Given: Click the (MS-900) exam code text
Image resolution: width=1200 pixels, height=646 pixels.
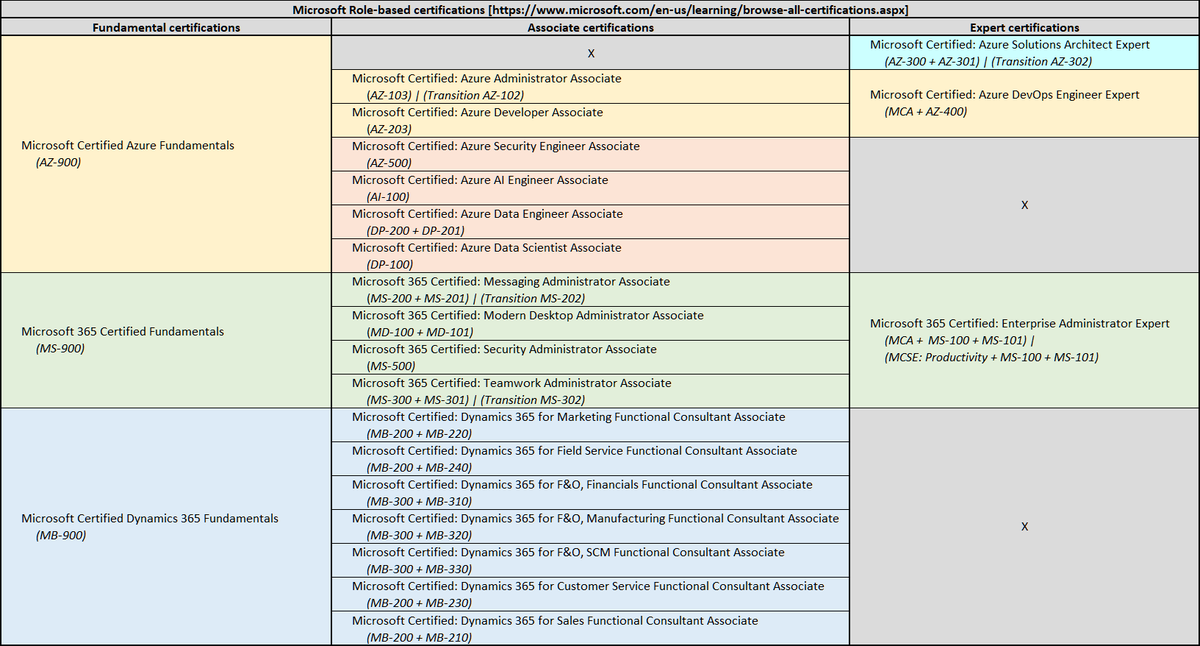Looking at the screenshot, I should pos(59,348).
